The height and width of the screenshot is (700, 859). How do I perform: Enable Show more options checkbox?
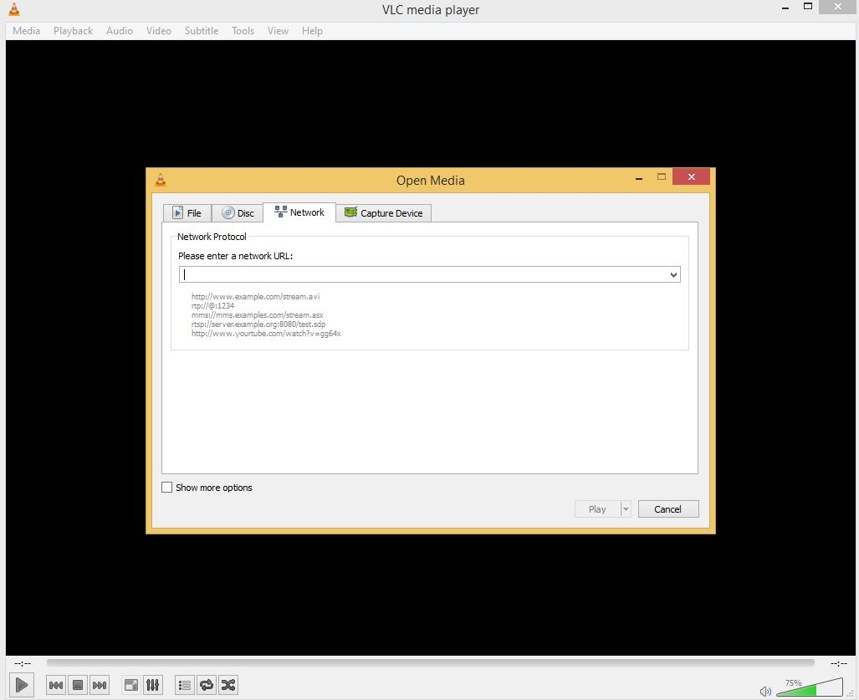[x=167, y=488]
